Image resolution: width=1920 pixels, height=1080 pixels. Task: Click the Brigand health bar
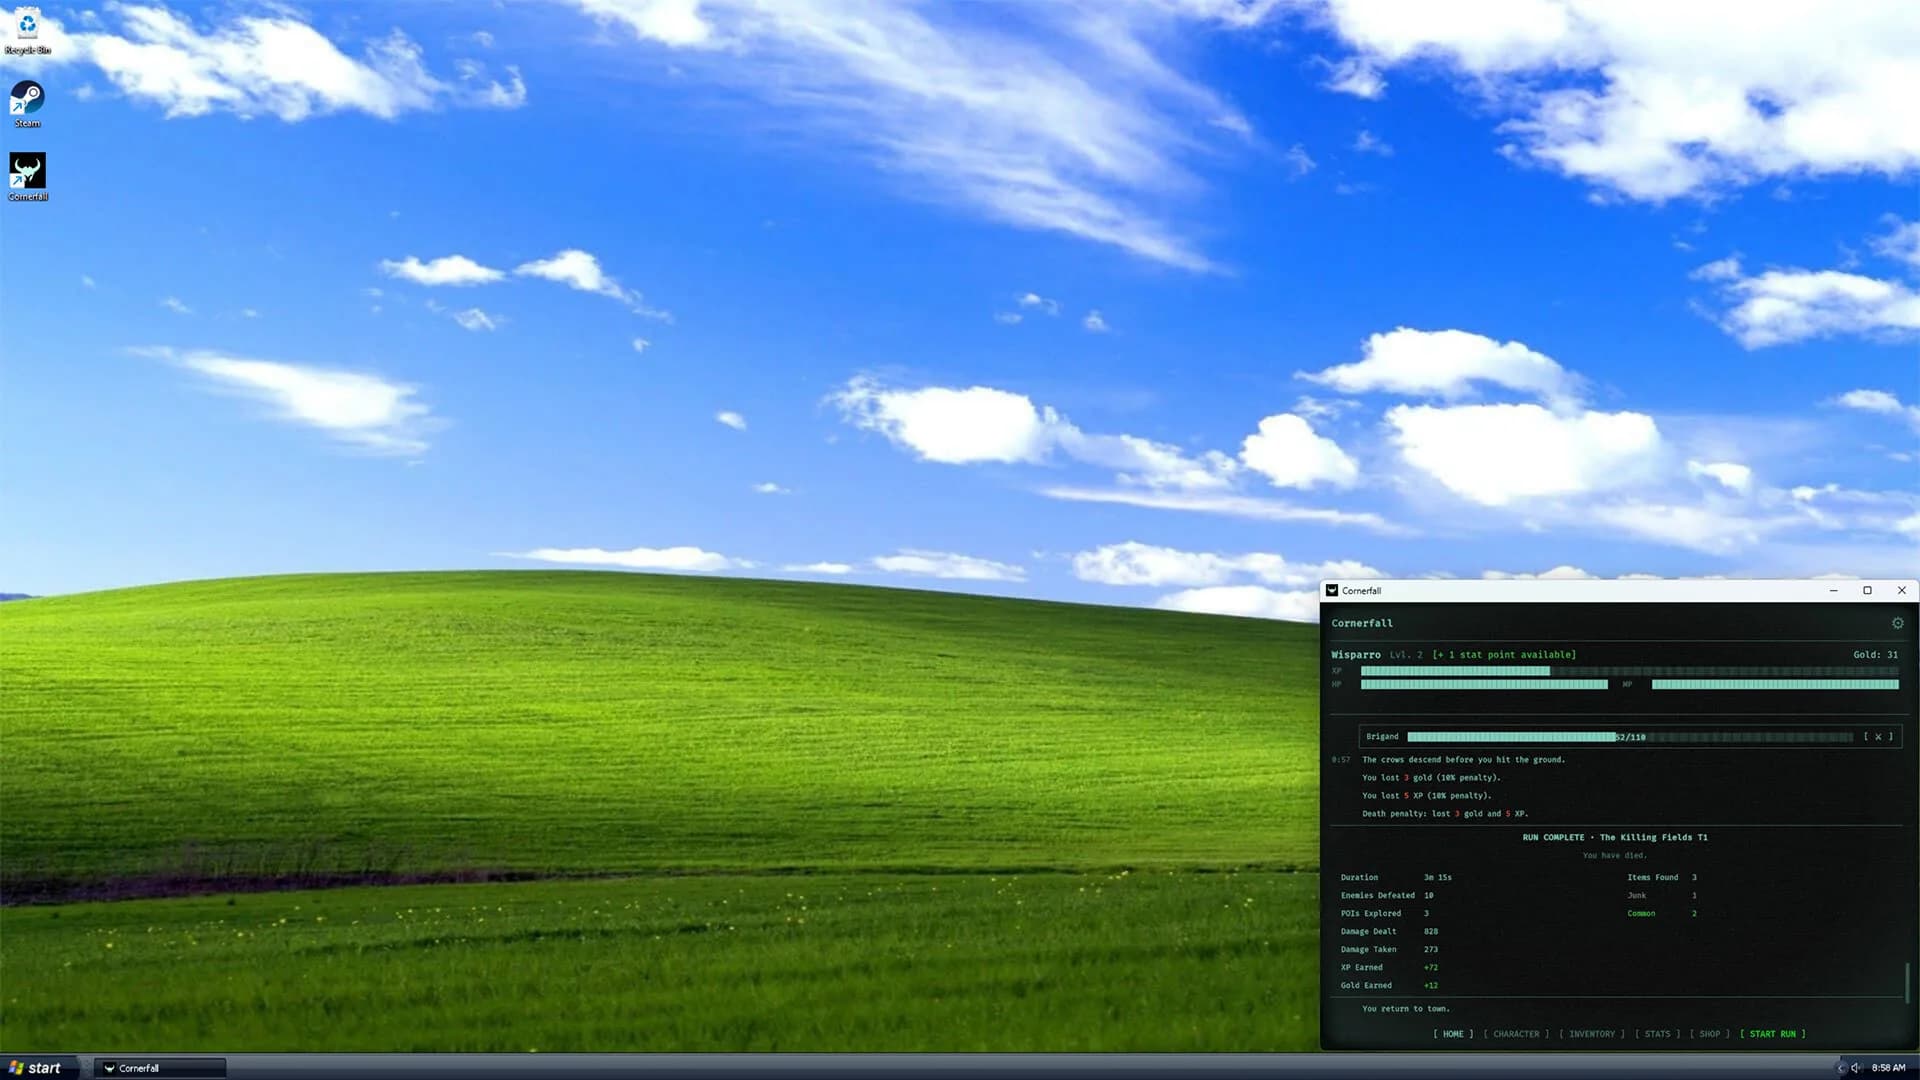click(1630, 737)
